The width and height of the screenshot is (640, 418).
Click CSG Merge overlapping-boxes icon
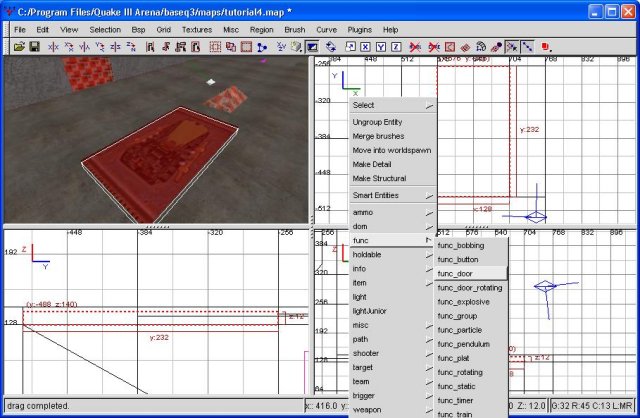231,47
